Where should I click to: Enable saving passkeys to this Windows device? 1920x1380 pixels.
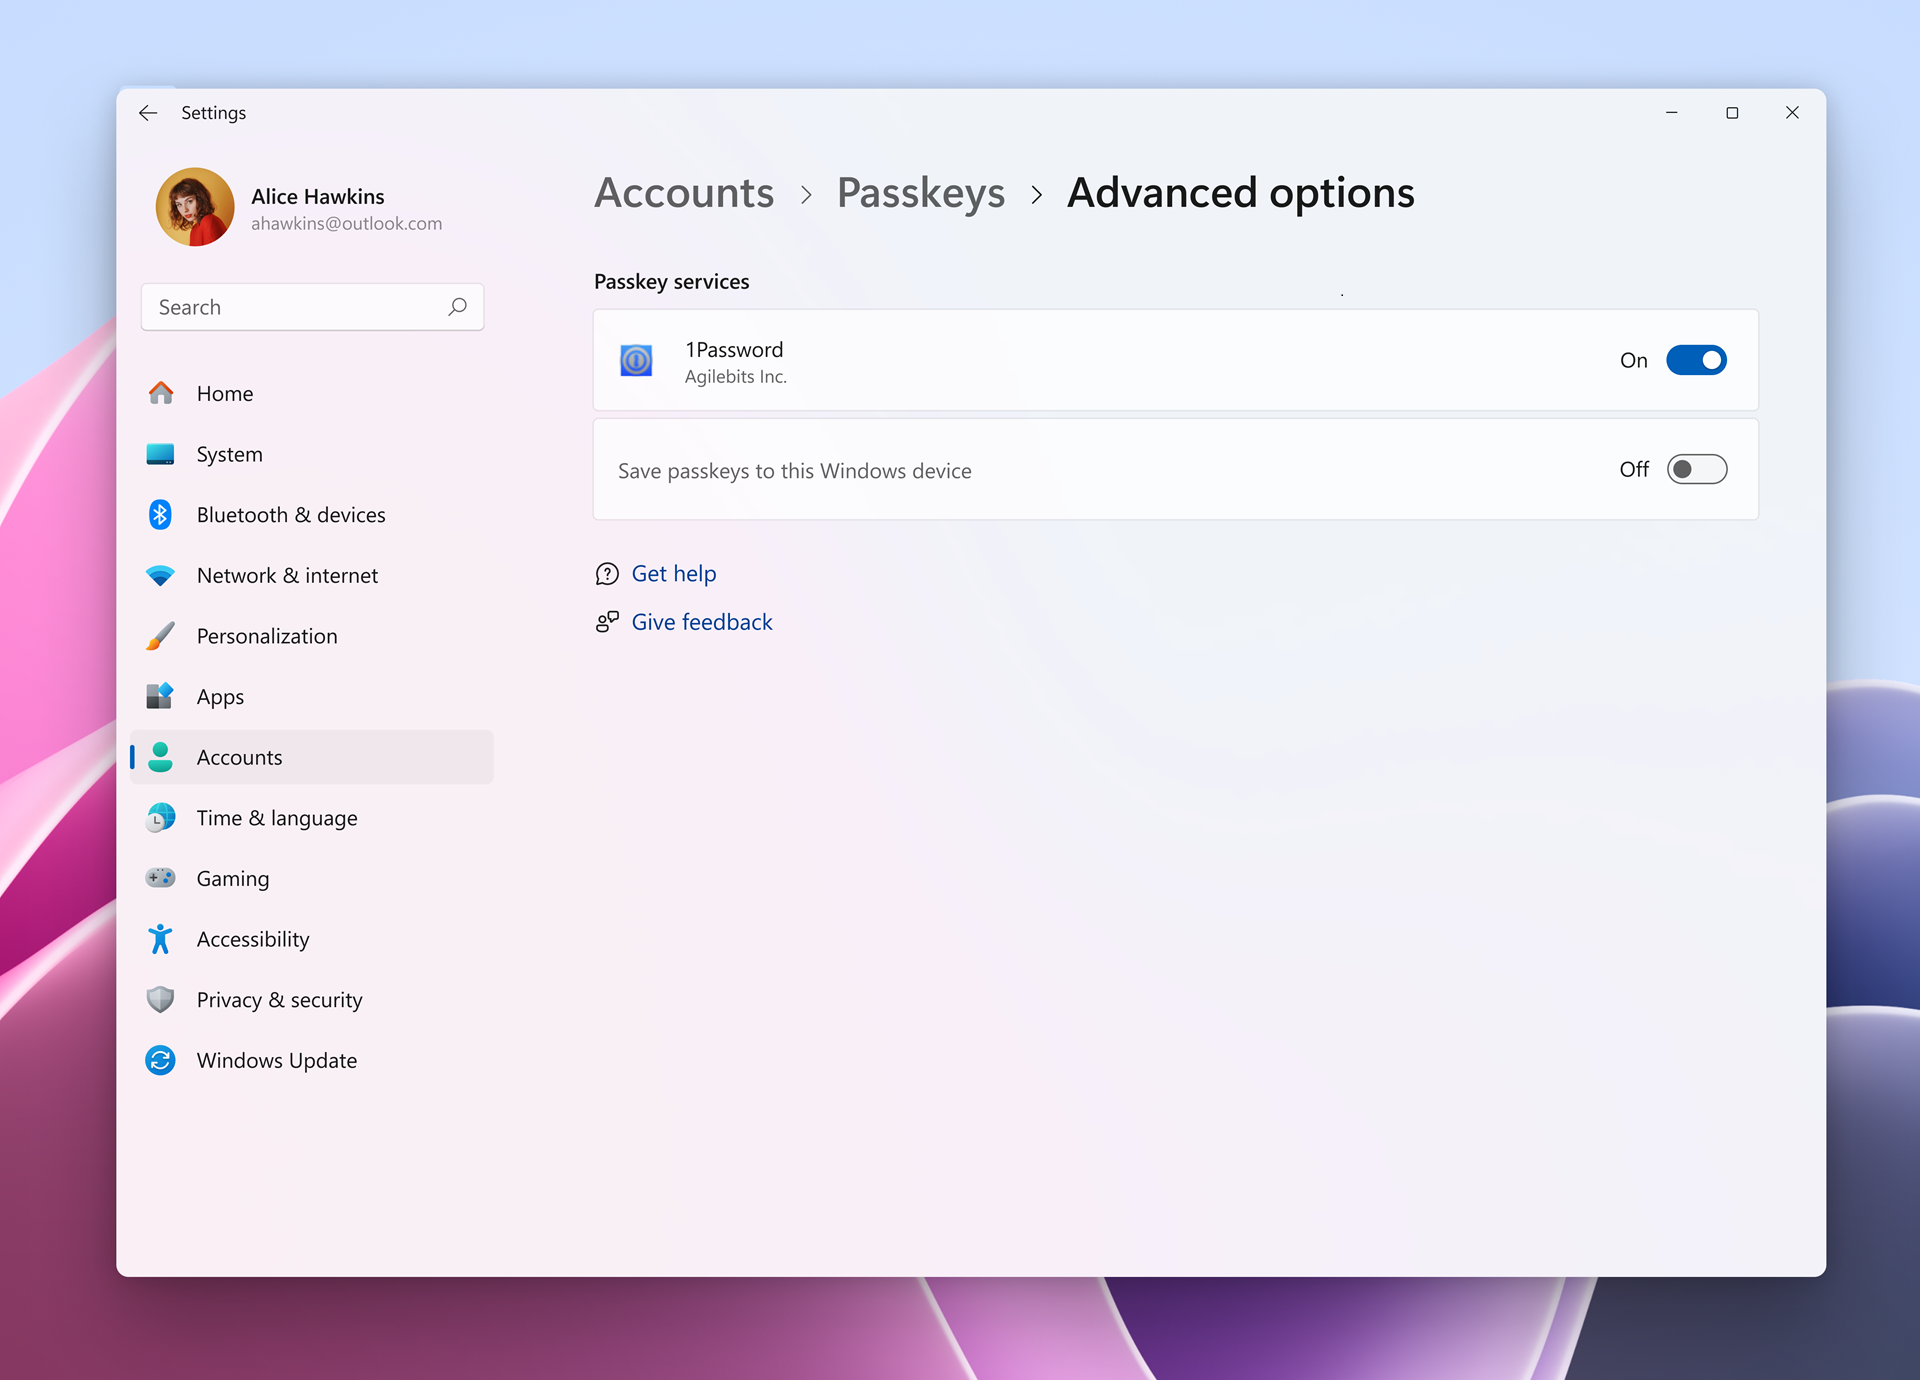coord(1697,469)
